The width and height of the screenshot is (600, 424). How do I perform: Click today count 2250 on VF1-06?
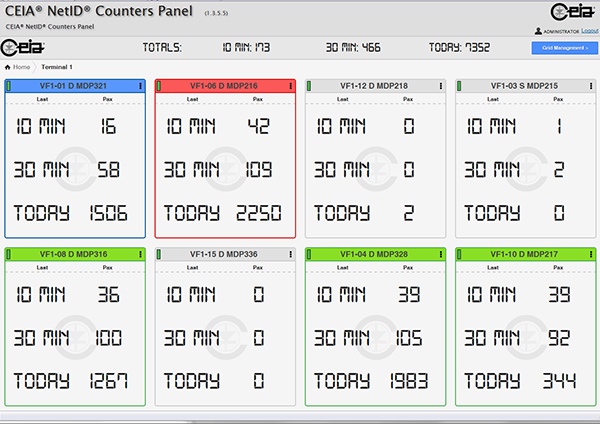pos(259,213)
